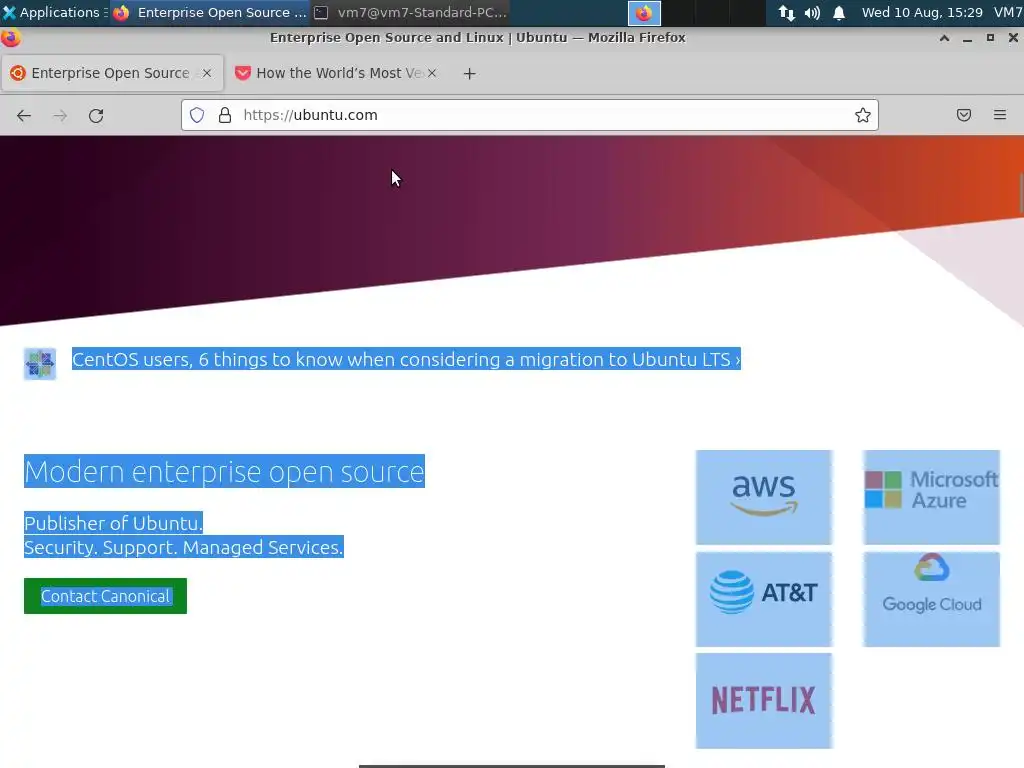View site security via padlock icon
The height and width of the screenshot is (768, 1024).
click(x=225, y=115)
